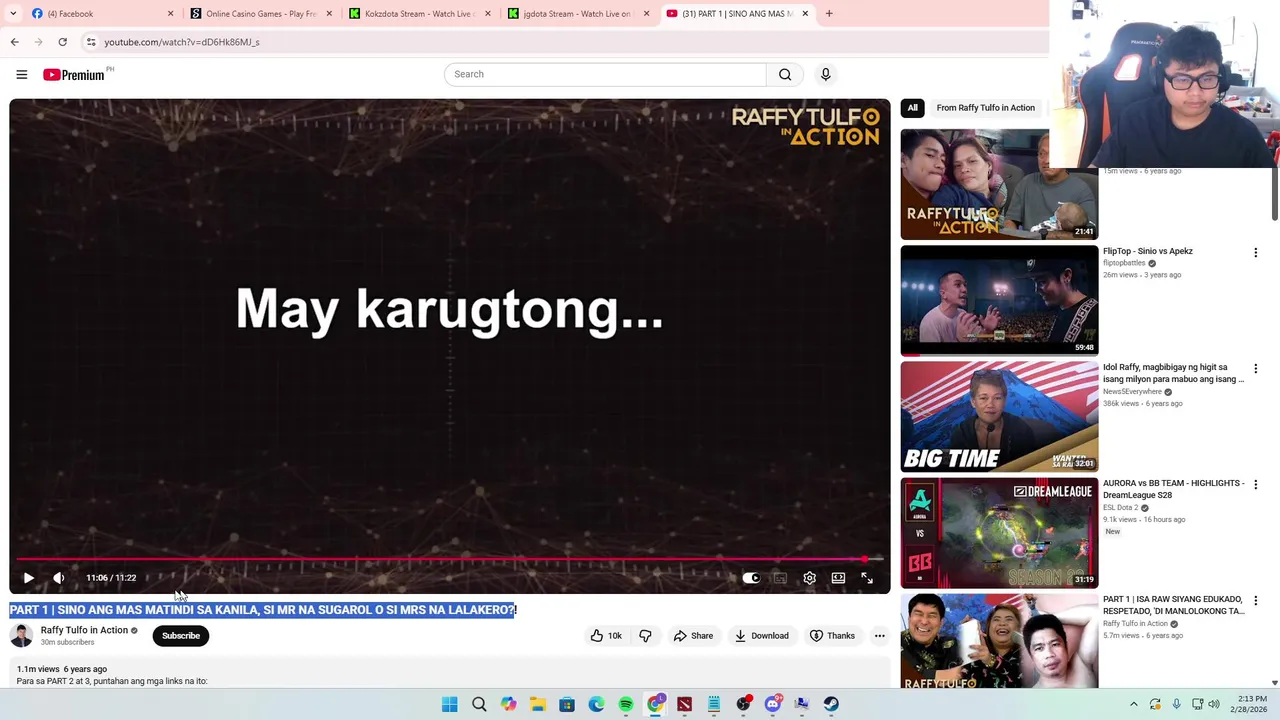Search with voice using the microphone icon
The height and width of the screenshot is (720, 1280).
(825, 74)
